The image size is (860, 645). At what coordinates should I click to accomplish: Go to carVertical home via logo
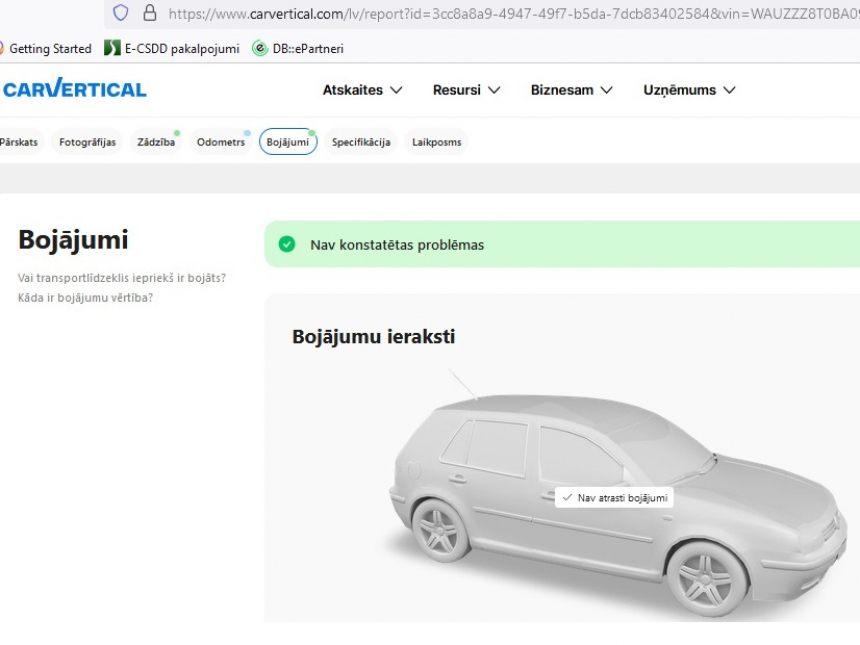coord(75,89)
